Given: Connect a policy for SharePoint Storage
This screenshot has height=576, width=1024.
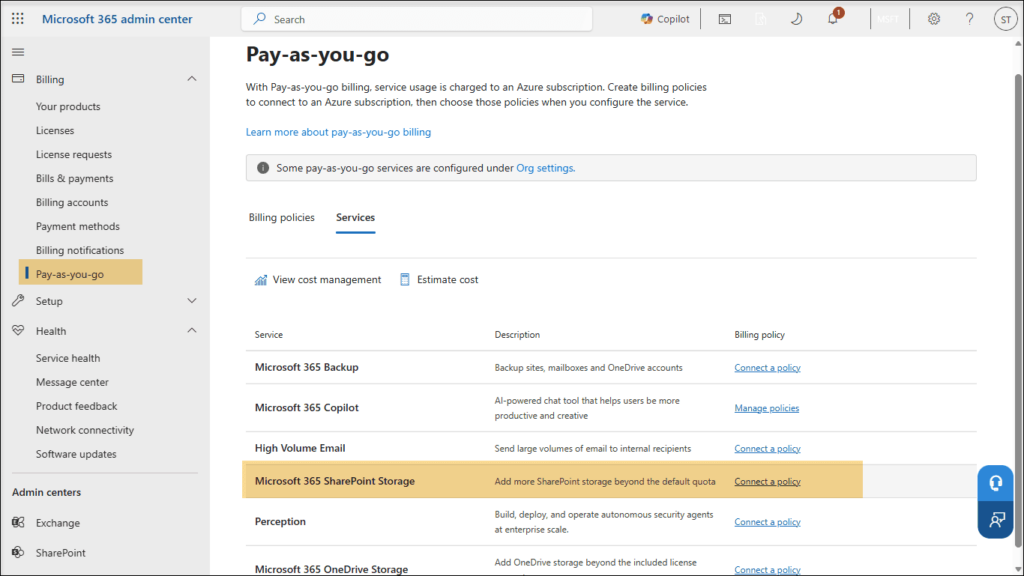Looking at the screenshot, I should [767, 481].
